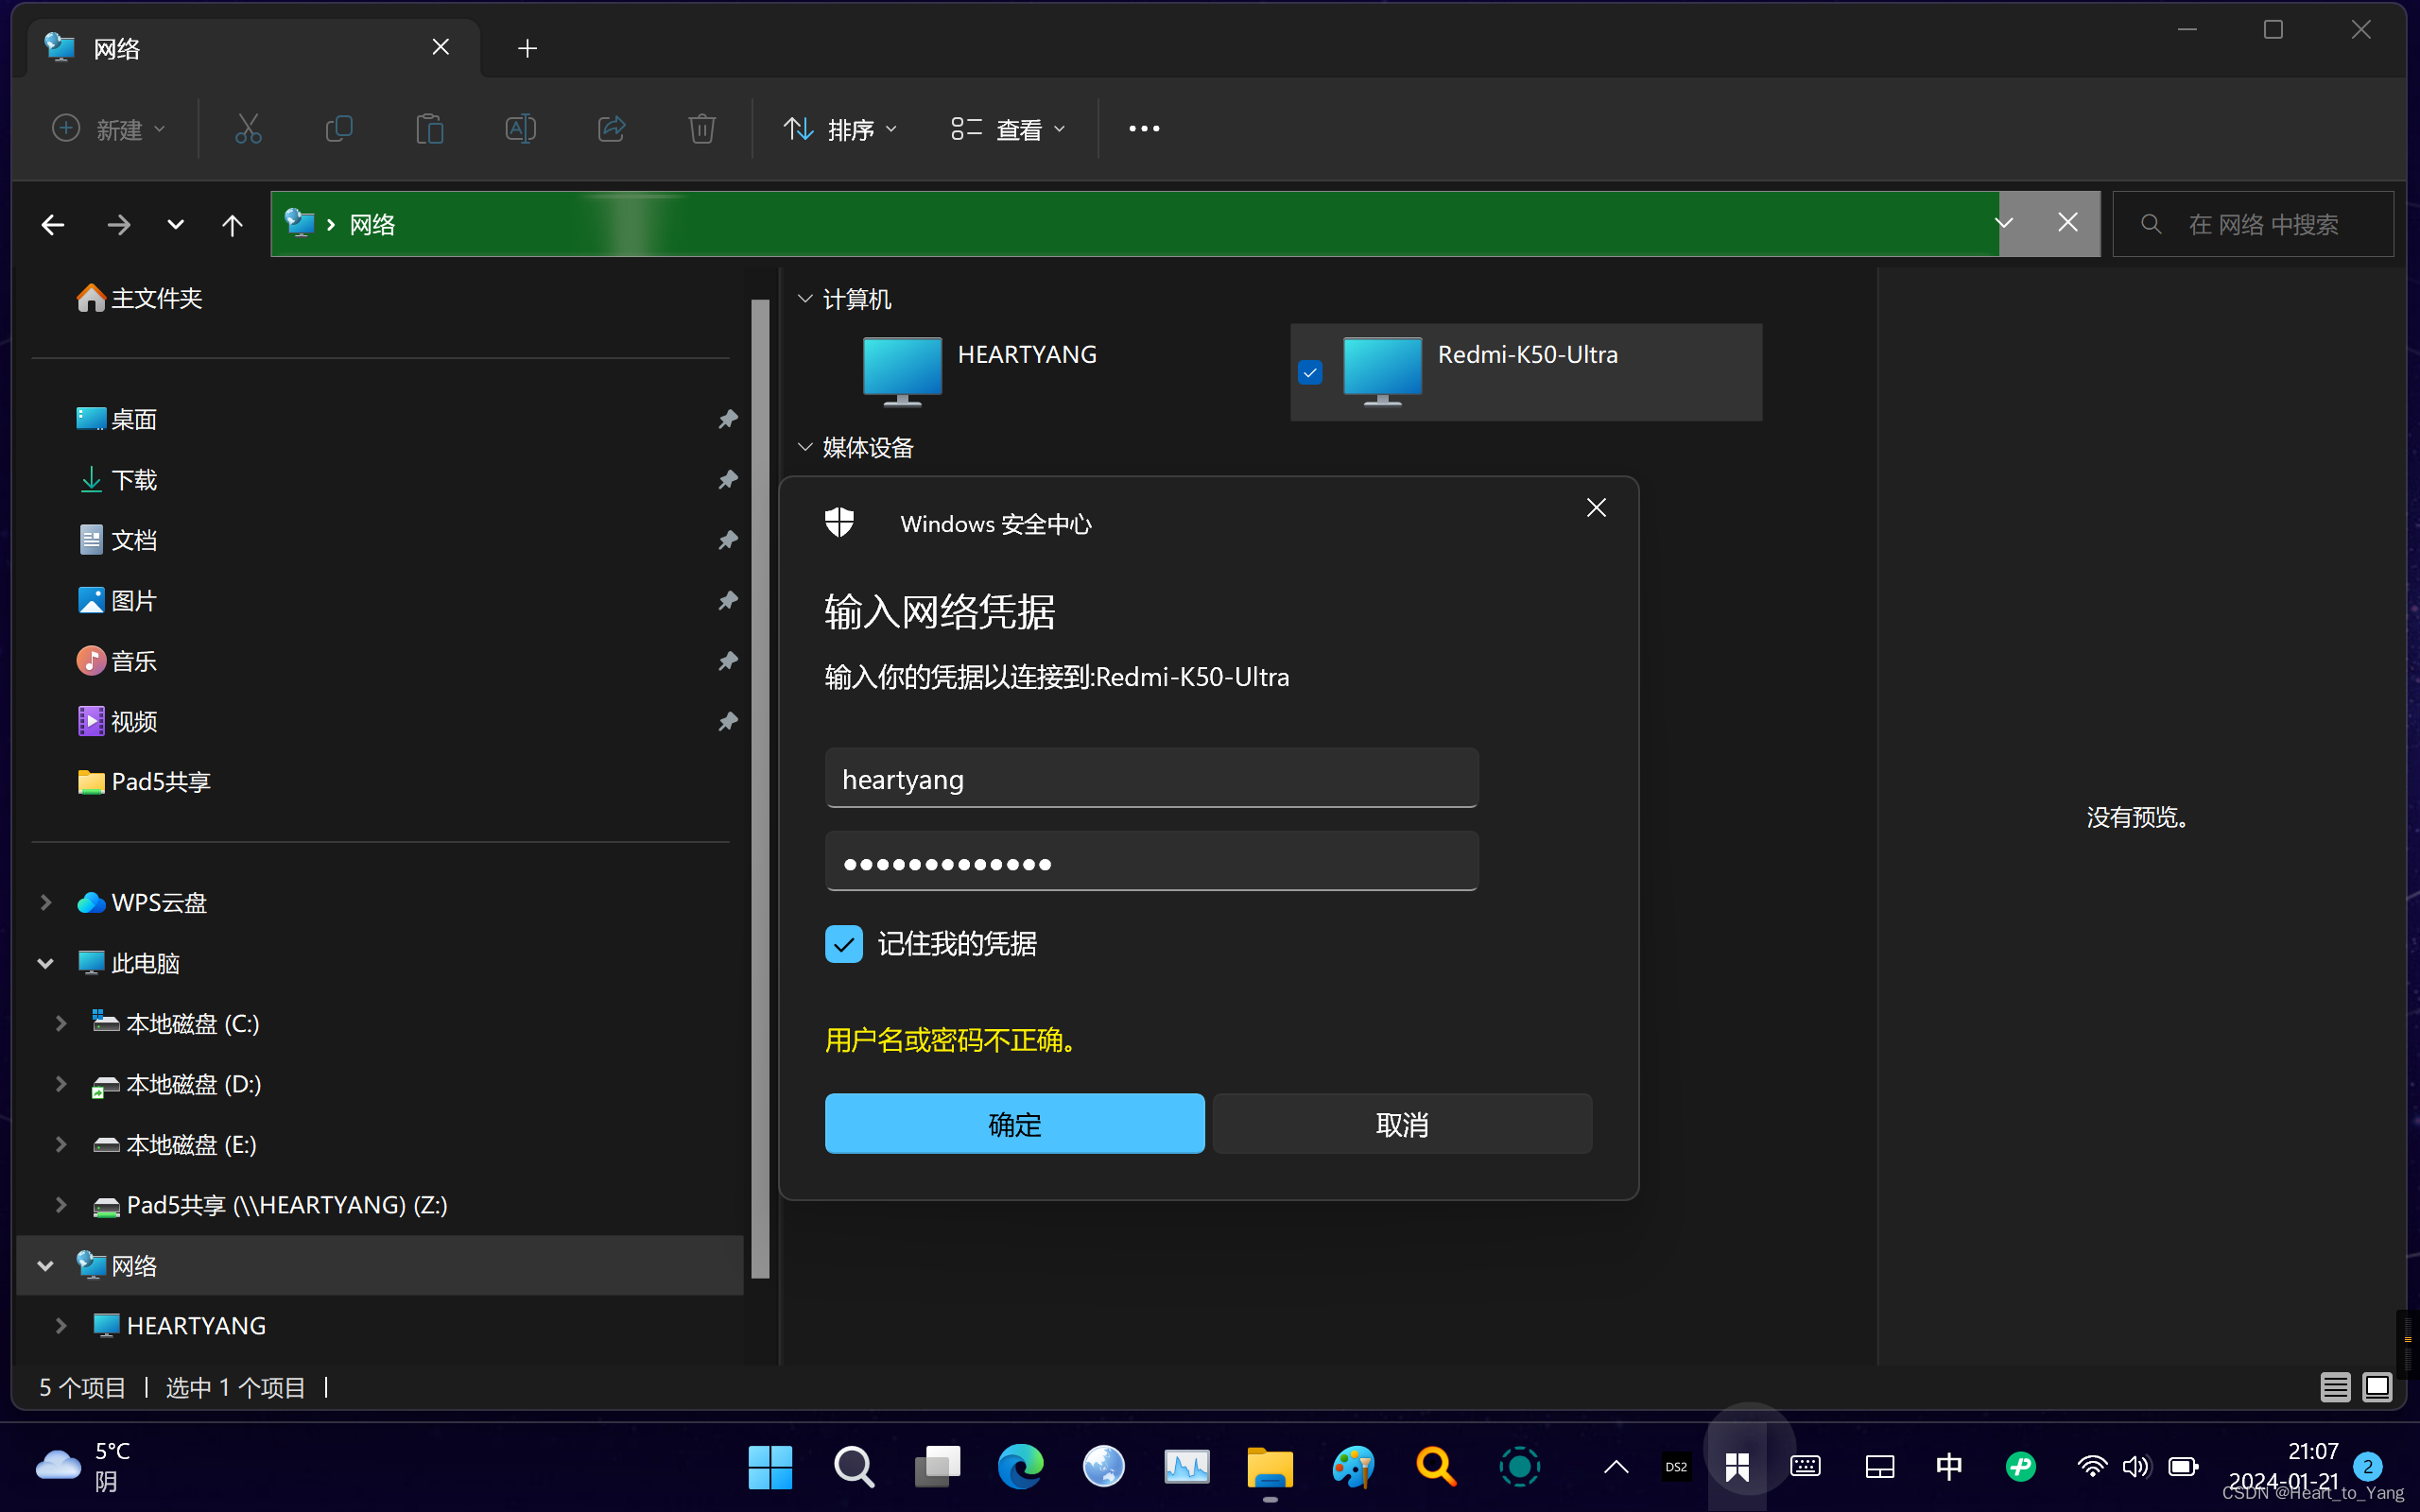The height and width of the screenshot is (1512, 2420).
Task: Click the Cut scissors icon in toolbar
Action: click(x=248, y=129)
